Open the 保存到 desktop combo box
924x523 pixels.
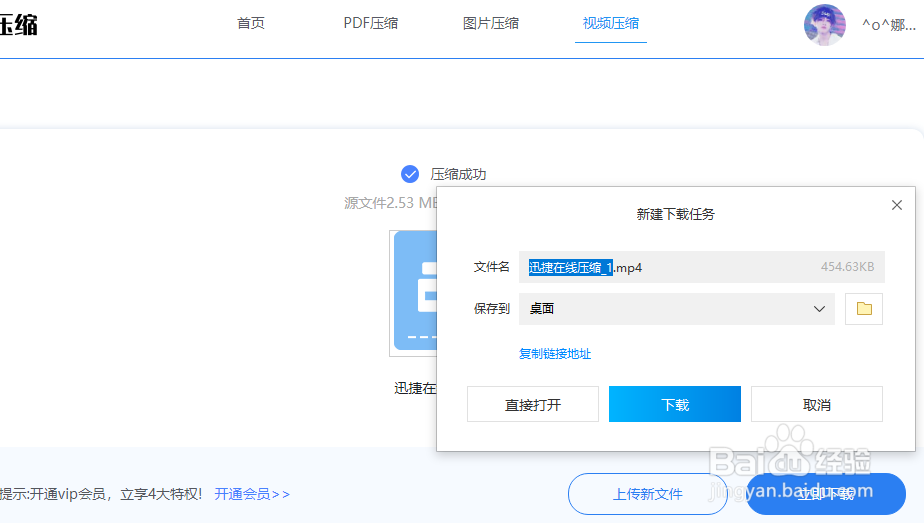point(676,309)
